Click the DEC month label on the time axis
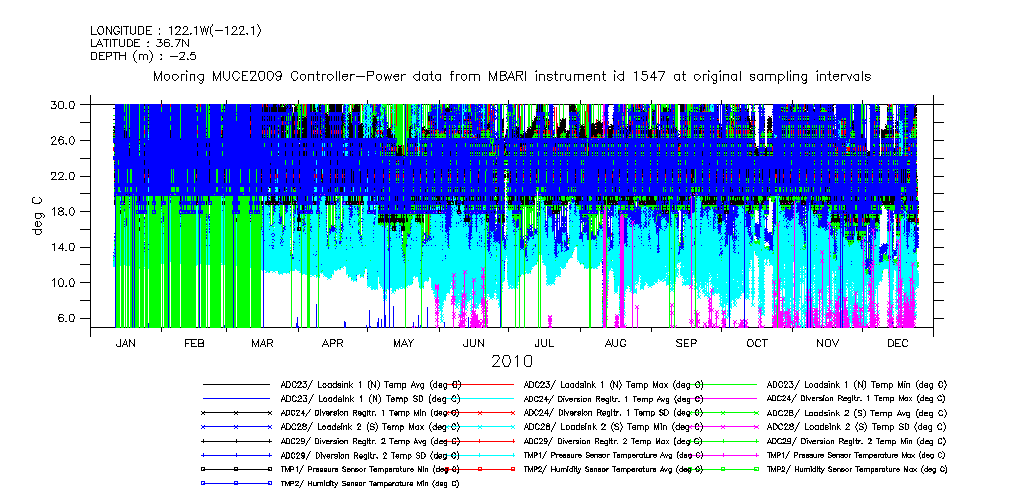The image size is (1009, 504). [897, 342]
